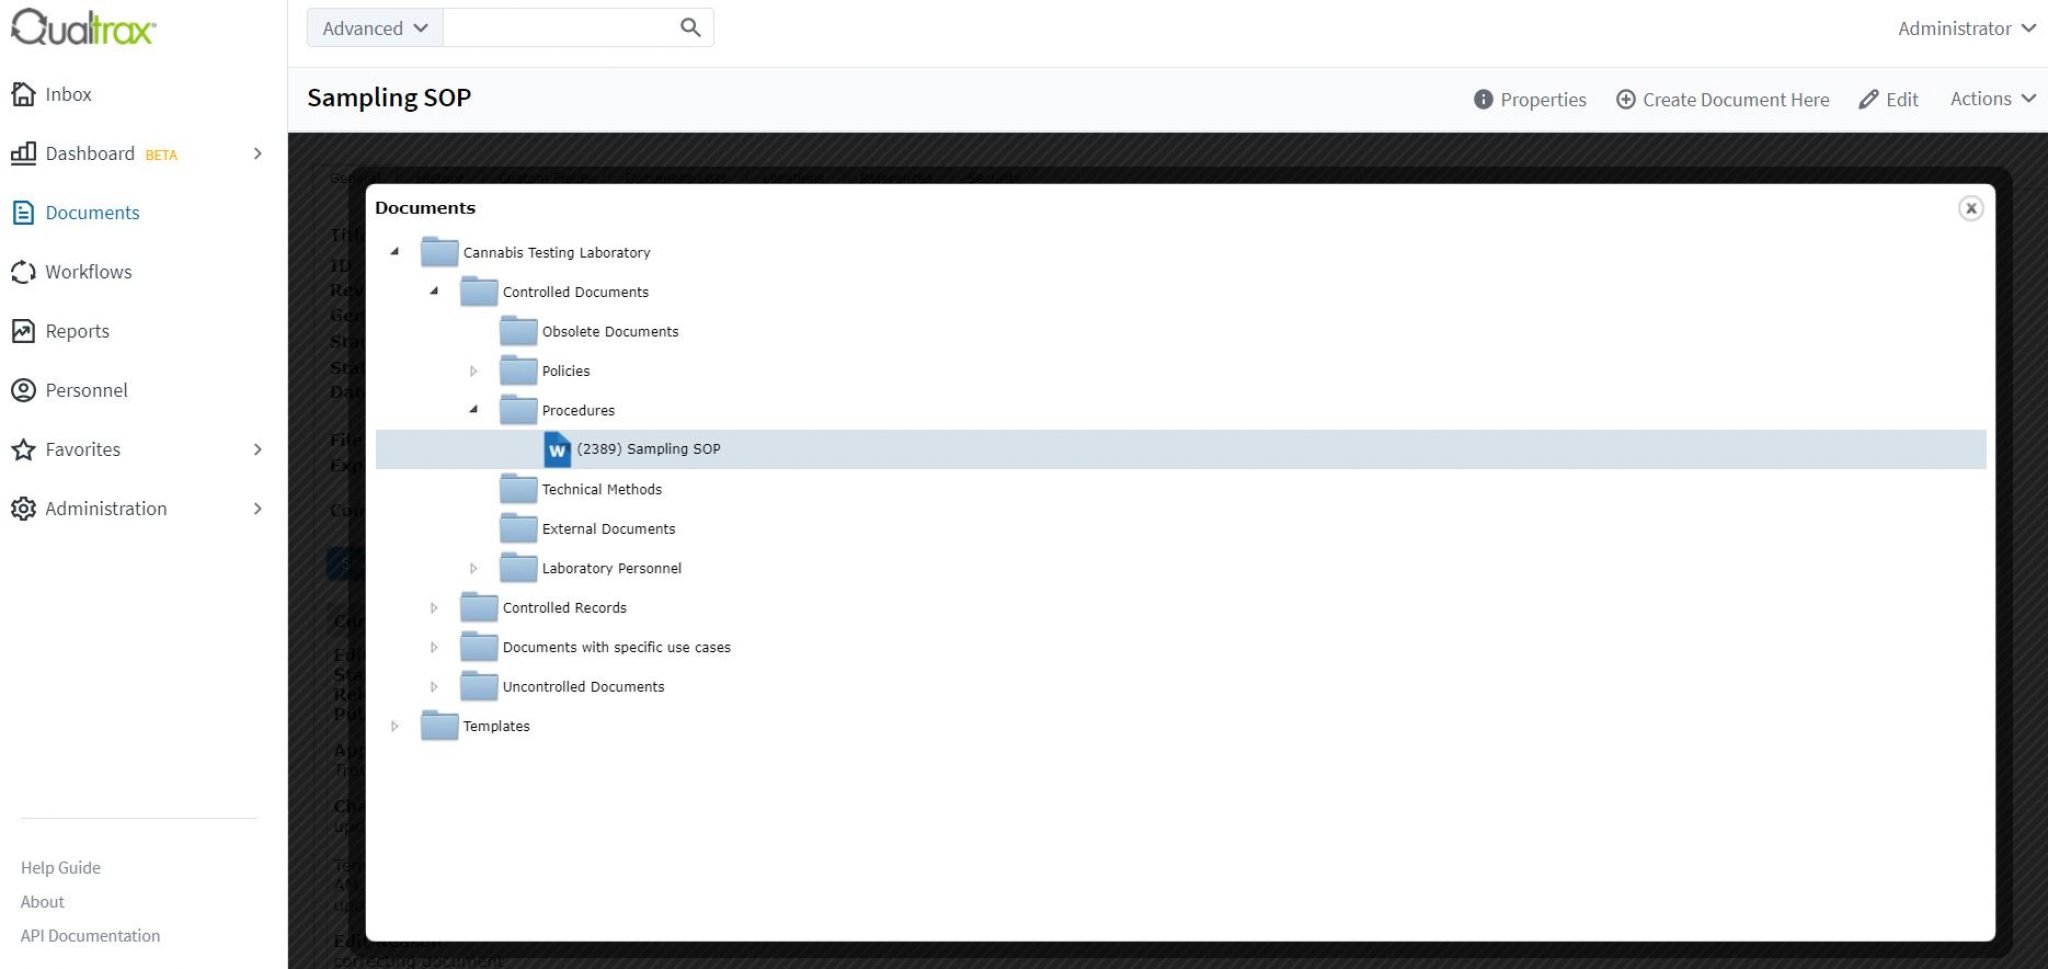Expand the Policies folder

[x=473, y=371]
